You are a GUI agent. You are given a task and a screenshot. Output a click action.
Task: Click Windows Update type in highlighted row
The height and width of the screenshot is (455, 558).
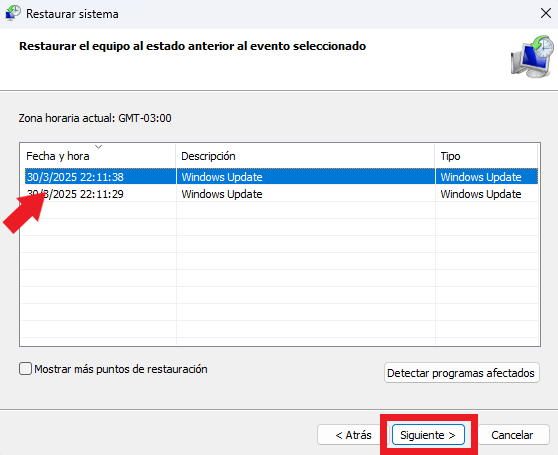481,177
